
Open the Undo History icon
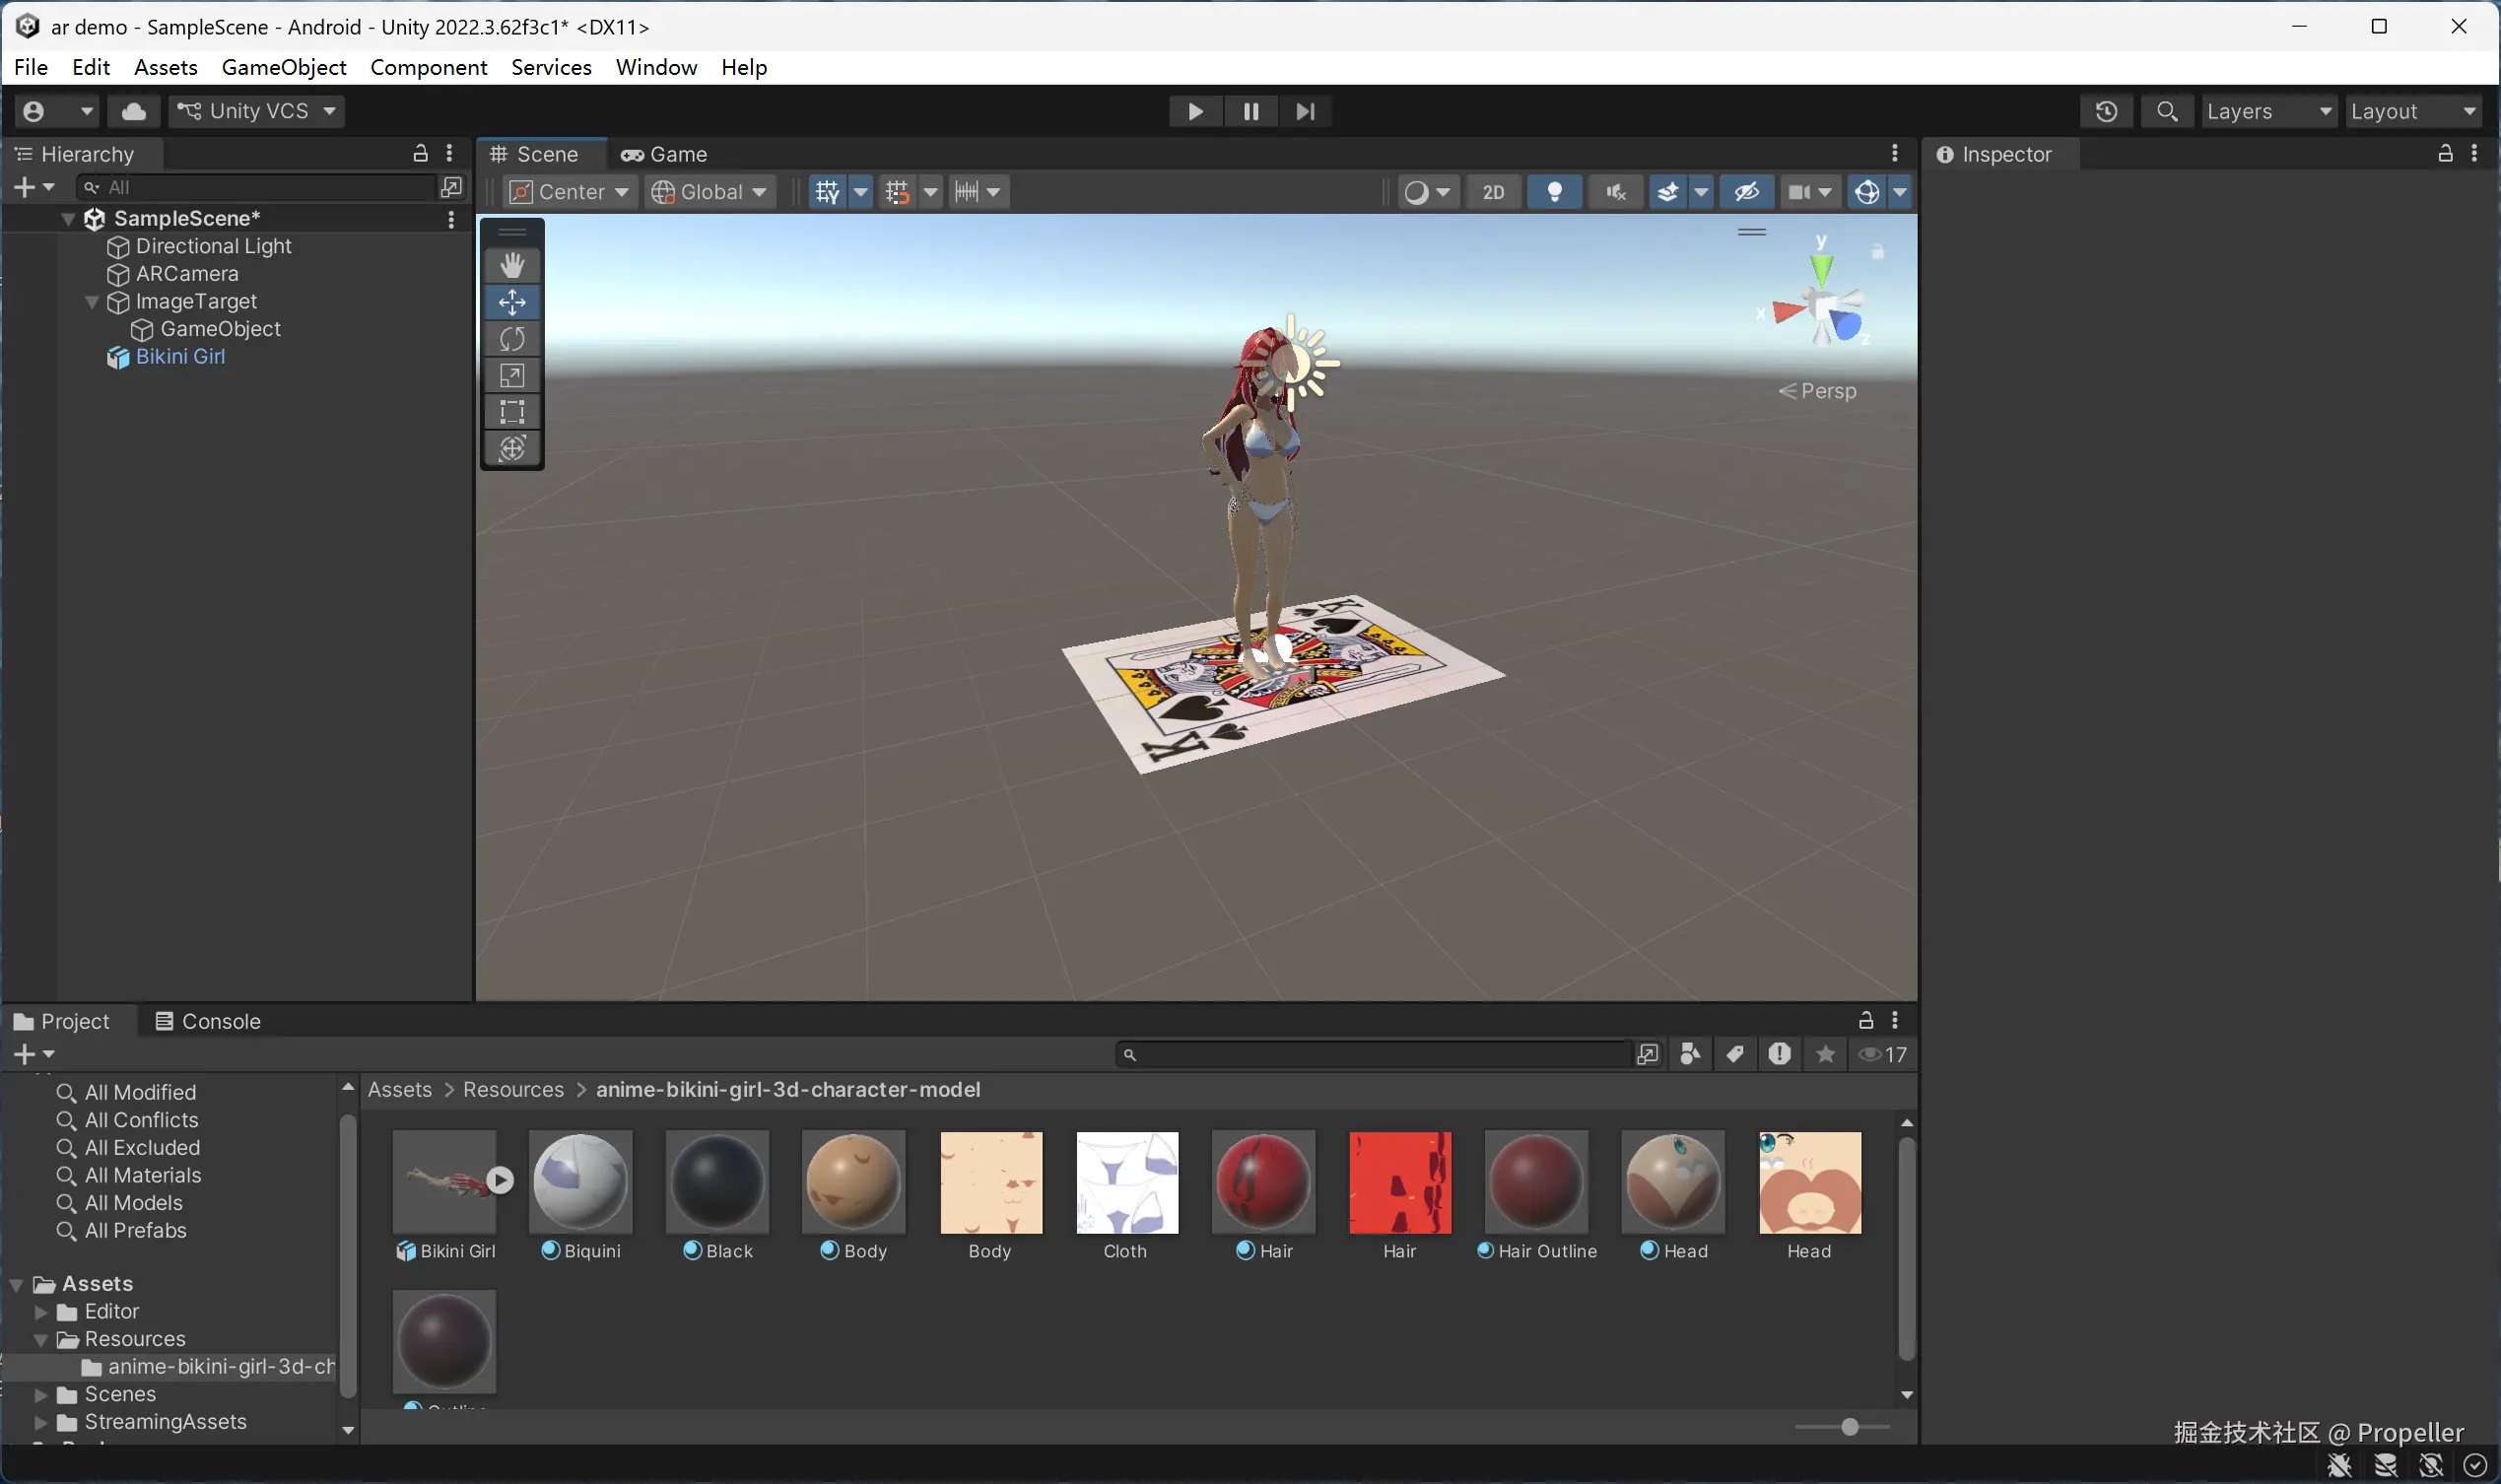point(2106,111)
